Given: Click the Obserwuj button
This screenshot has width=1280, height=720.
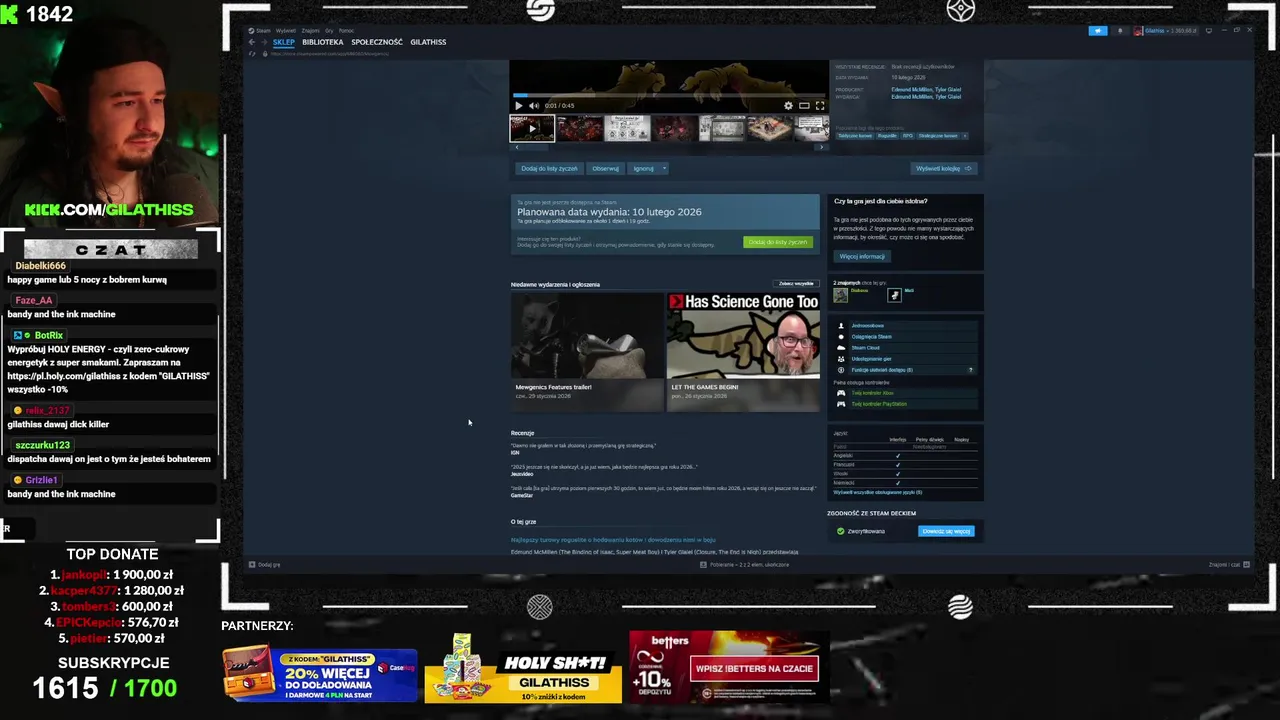Looking at the screenshot, I should click(x=605, y=168).
